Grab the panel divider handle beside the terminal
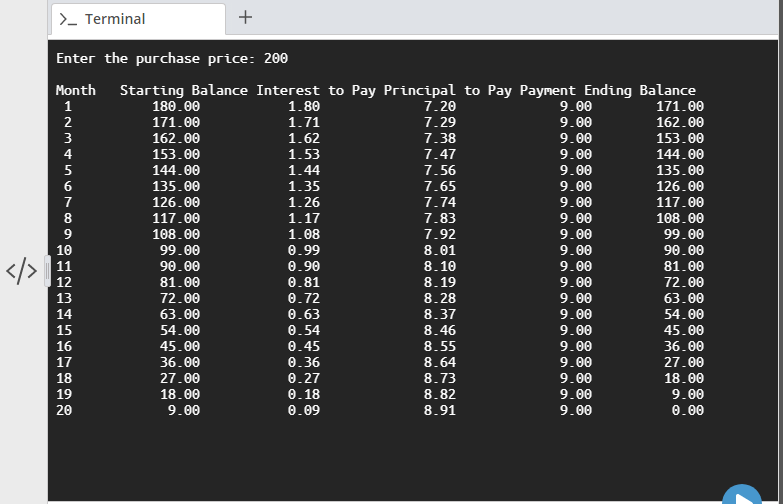783x504 pixels. pyautogui.click(x=47, y=271)
